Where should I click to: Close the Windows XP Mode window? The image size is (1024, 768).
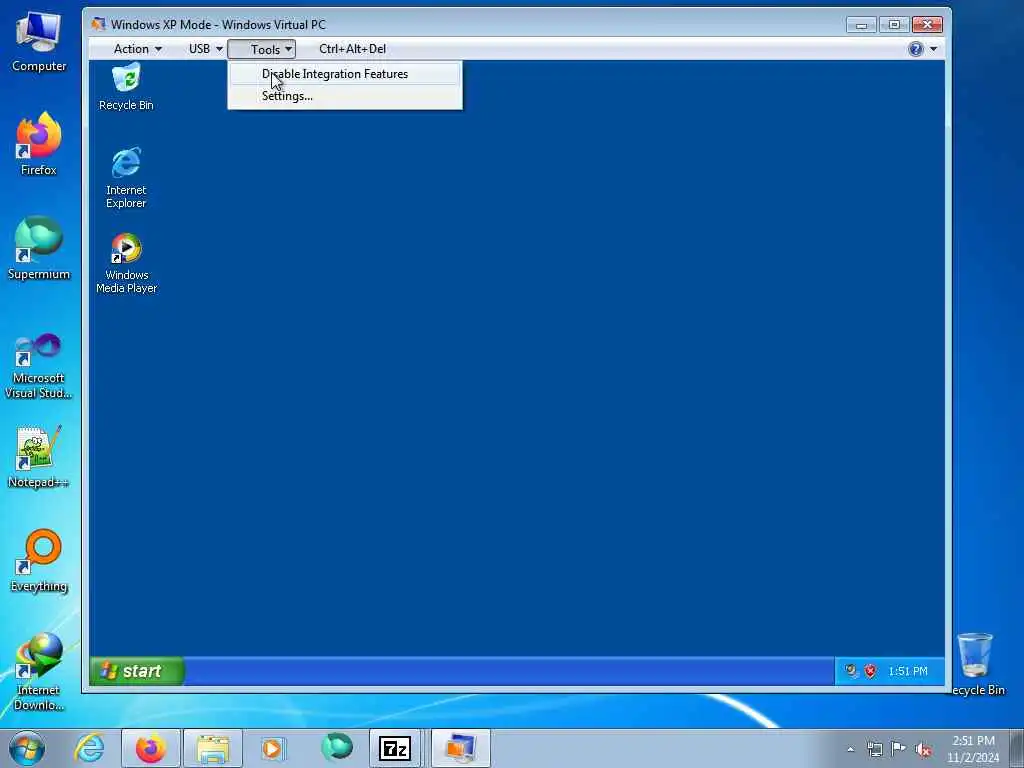(x=927, y=25)
